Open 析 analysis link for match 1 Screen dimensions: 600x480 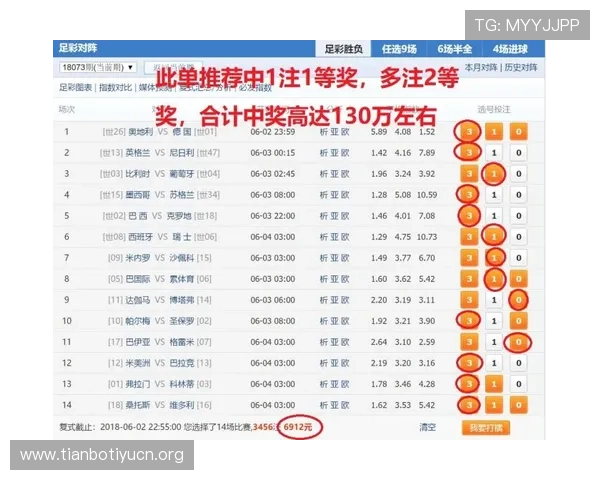(324, 132)
